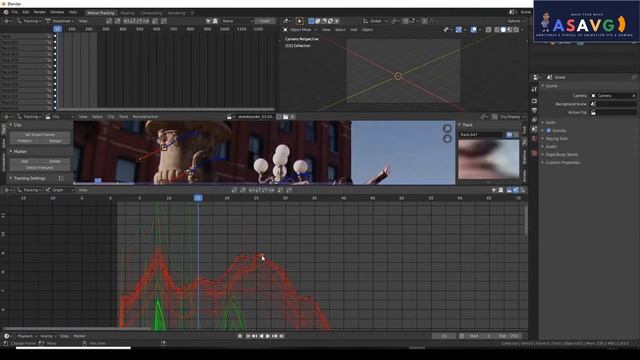
Task: Click the Prefetch button
Action: click(24, 141)
